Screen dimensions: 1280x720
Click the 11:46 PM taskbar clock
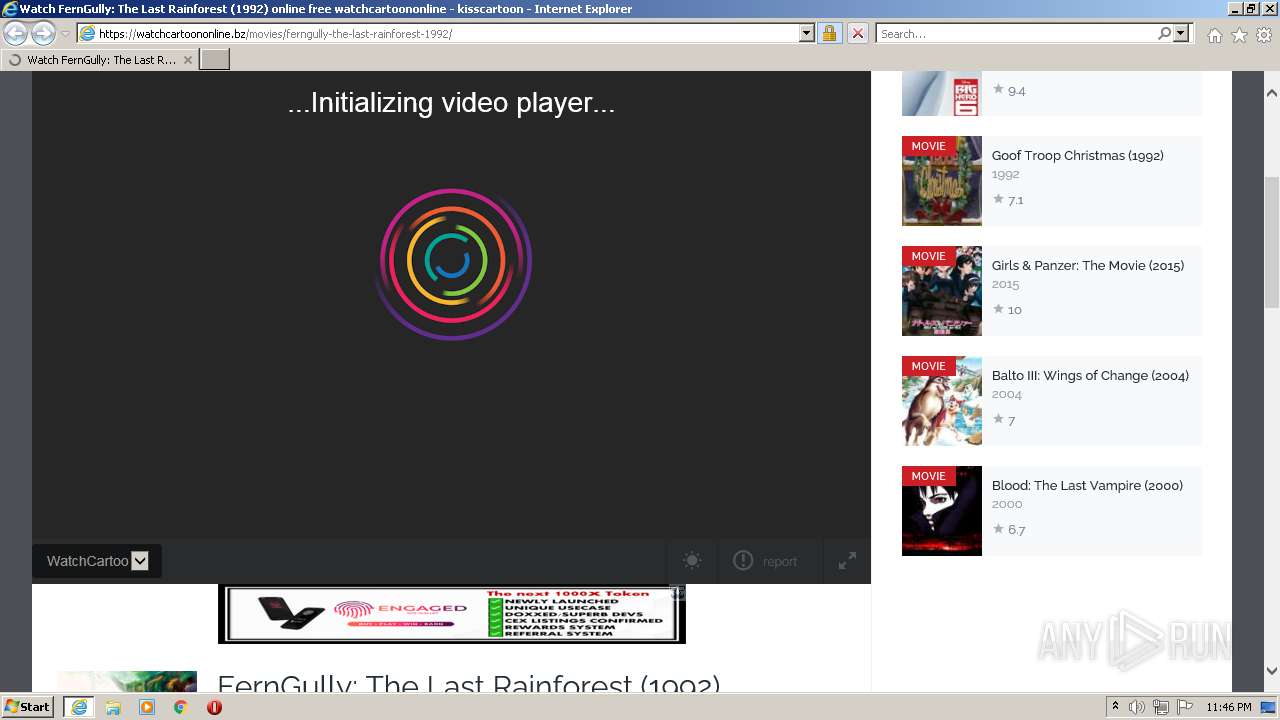pyautogui.click(x=1229, y=707)
